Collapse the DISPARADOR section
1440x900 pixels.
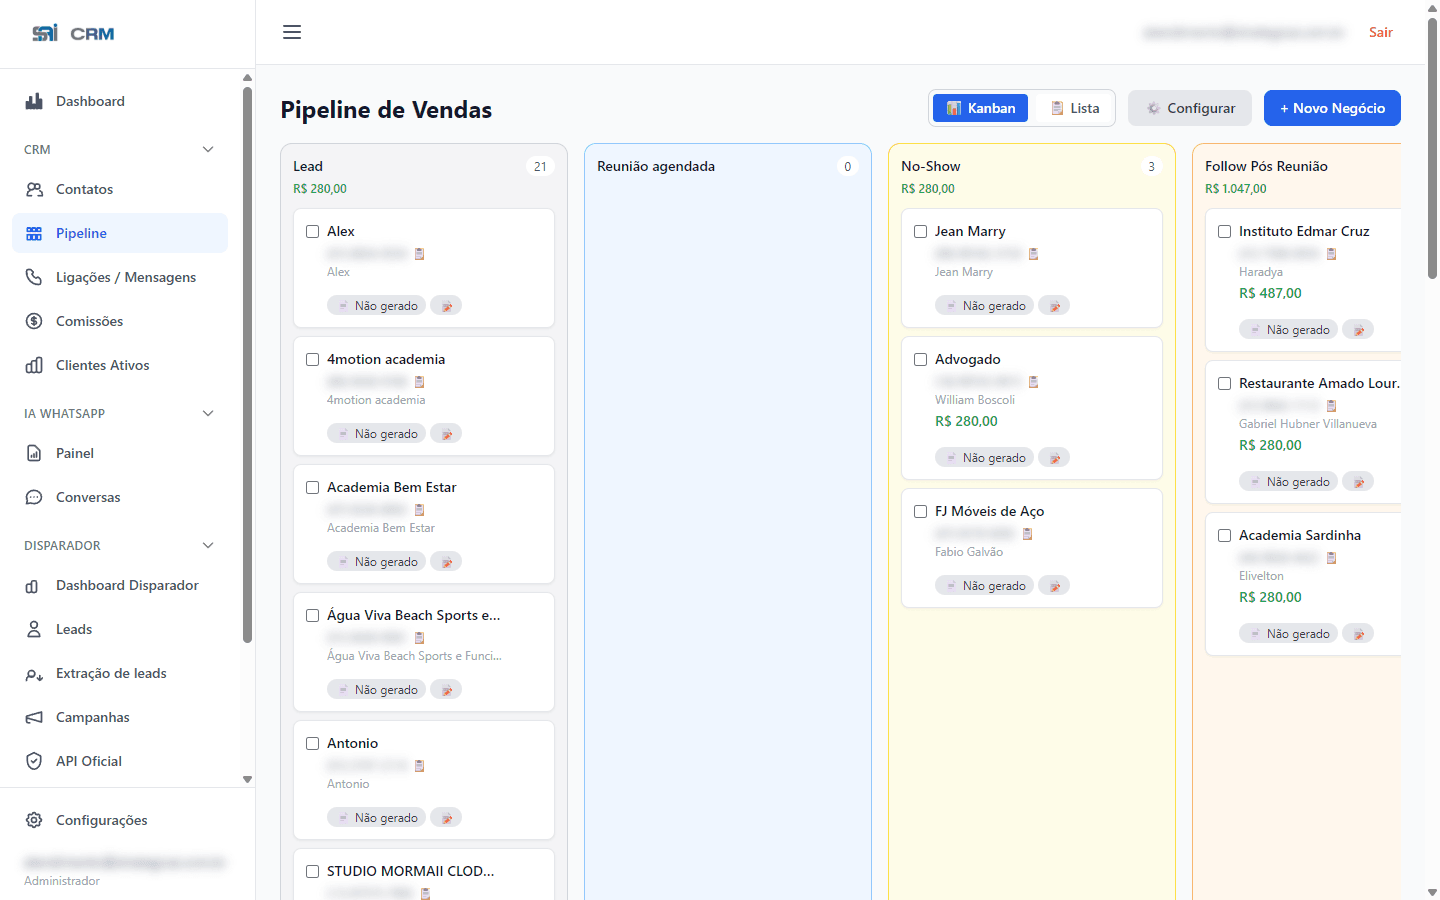click(208, 545)
